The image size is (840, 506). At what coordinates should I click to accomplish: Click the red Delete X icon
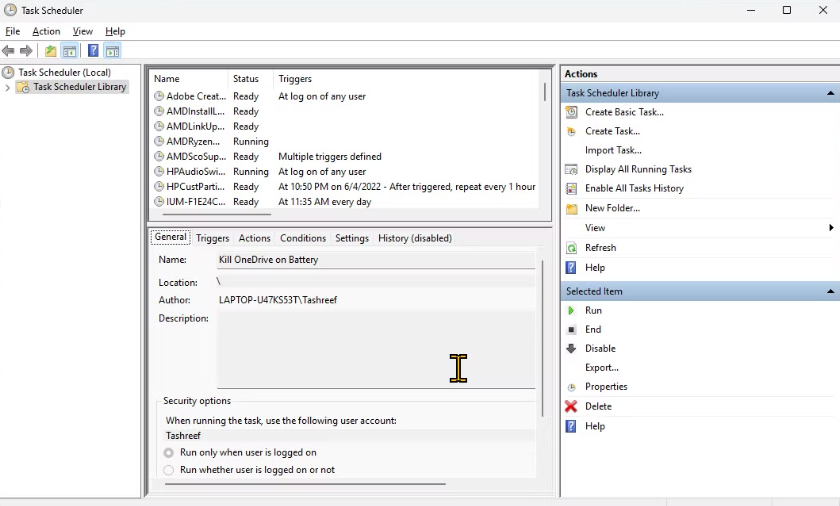(x=571, y=406)
